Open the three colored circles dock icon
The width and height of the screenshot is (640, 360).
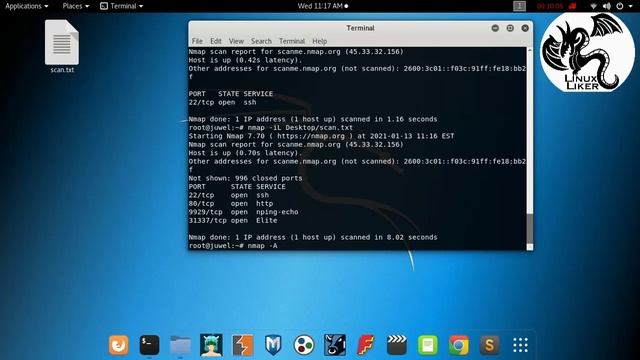pyautogui.click(x=304, y=345)
